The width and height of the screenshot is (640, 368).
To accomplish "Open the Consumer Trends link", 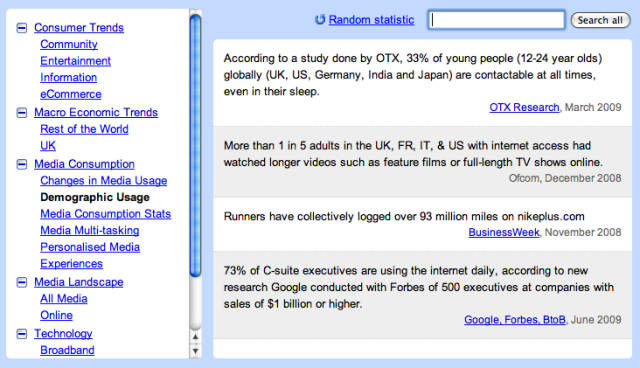I will (x=79, y=27).
